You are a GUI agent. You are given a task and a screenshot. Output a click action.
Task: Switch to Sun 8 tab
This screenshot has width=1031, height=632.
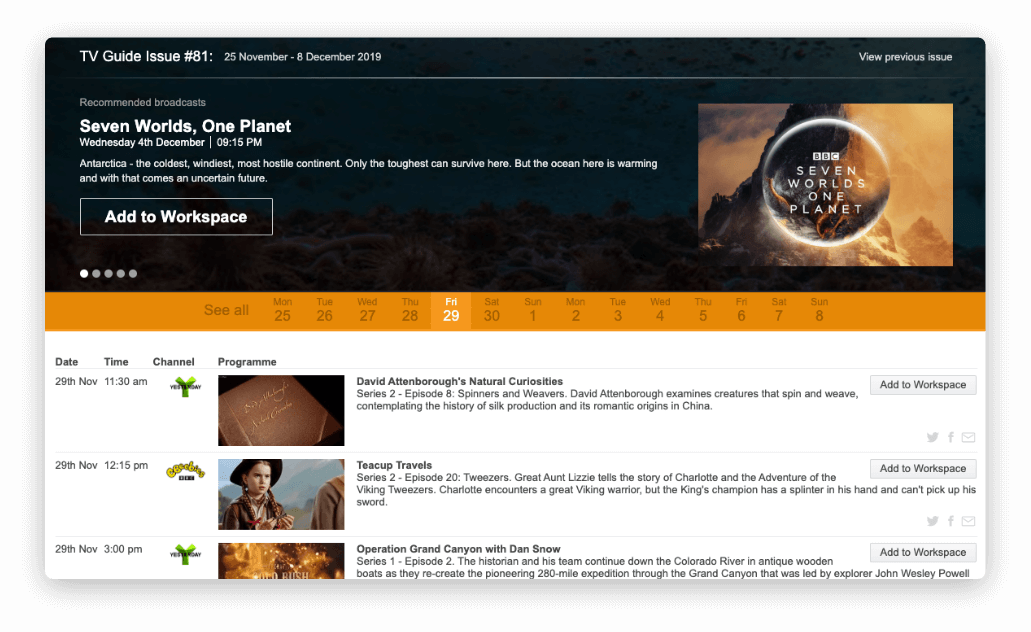[x=819, y=310]
